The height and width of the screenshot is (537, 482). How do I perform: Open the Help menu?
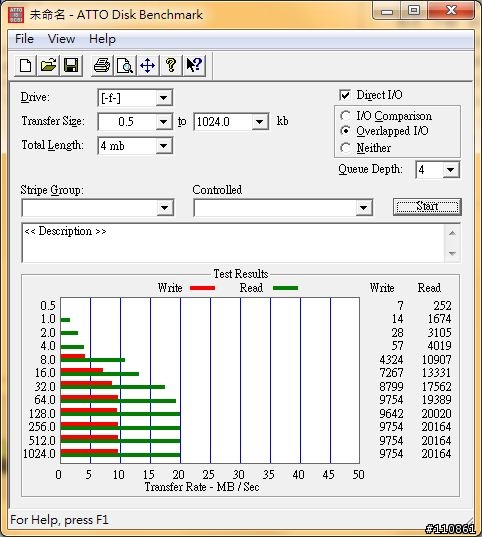[102, 39]
